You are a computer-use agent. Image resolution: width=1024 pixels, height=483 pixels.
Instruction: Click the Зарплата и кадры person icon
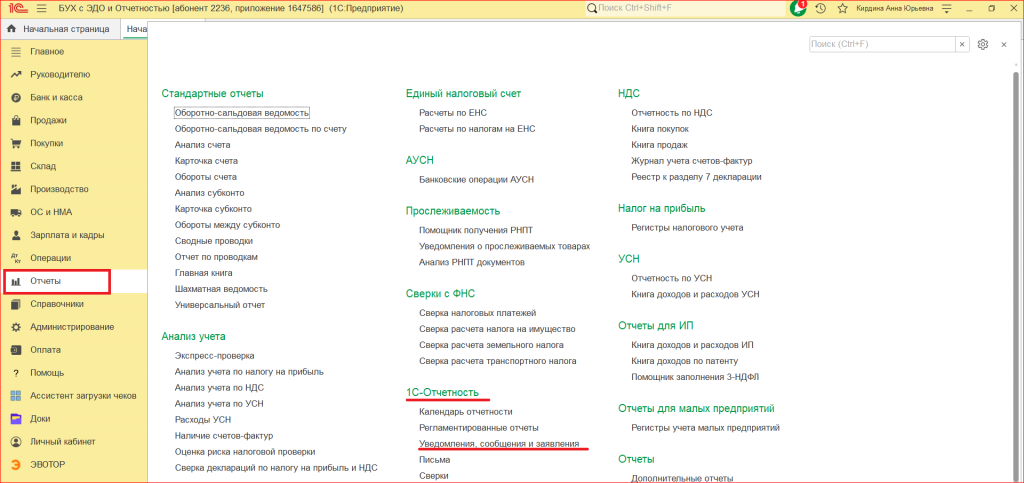click(x=16, y=235)
